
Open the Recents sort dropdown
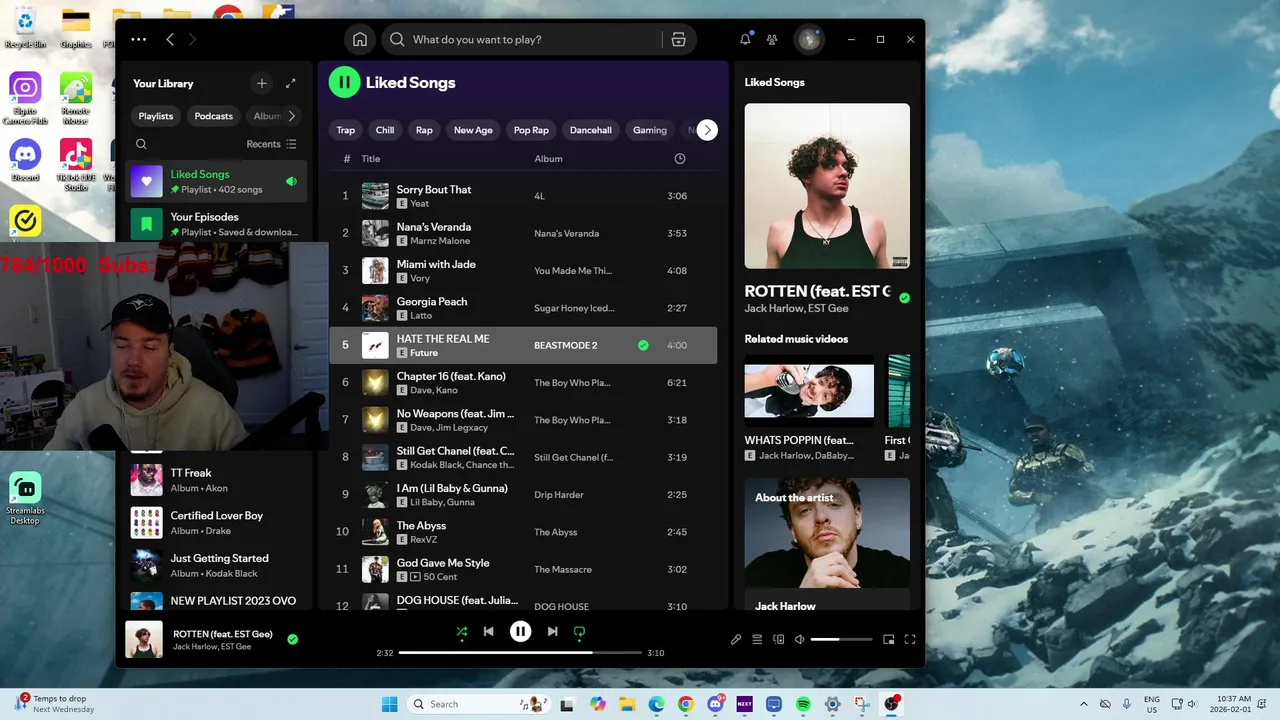(272, 144)
